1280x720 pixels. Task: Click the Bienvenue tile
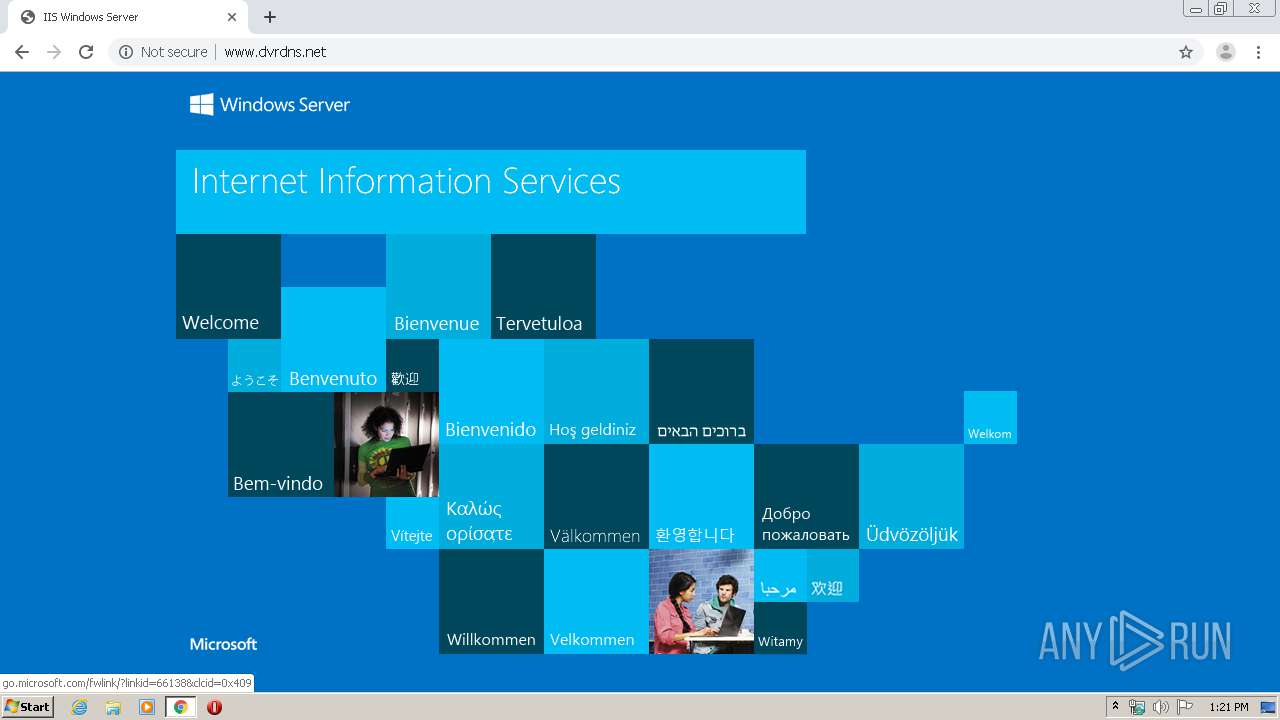click(x=438, y=286)
